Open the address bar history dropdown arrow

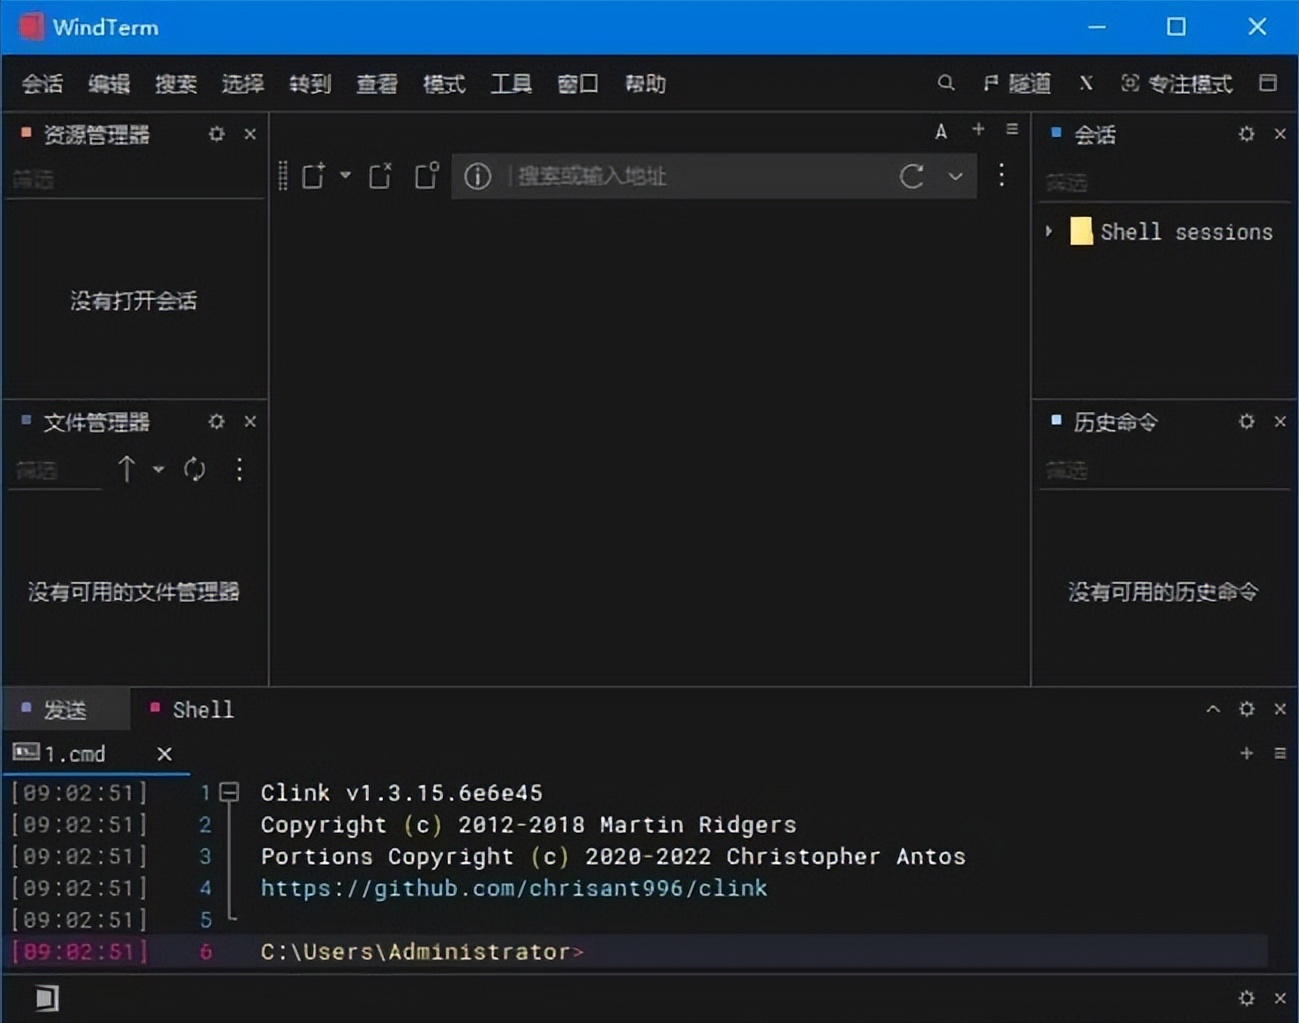[x=956, y=176]
